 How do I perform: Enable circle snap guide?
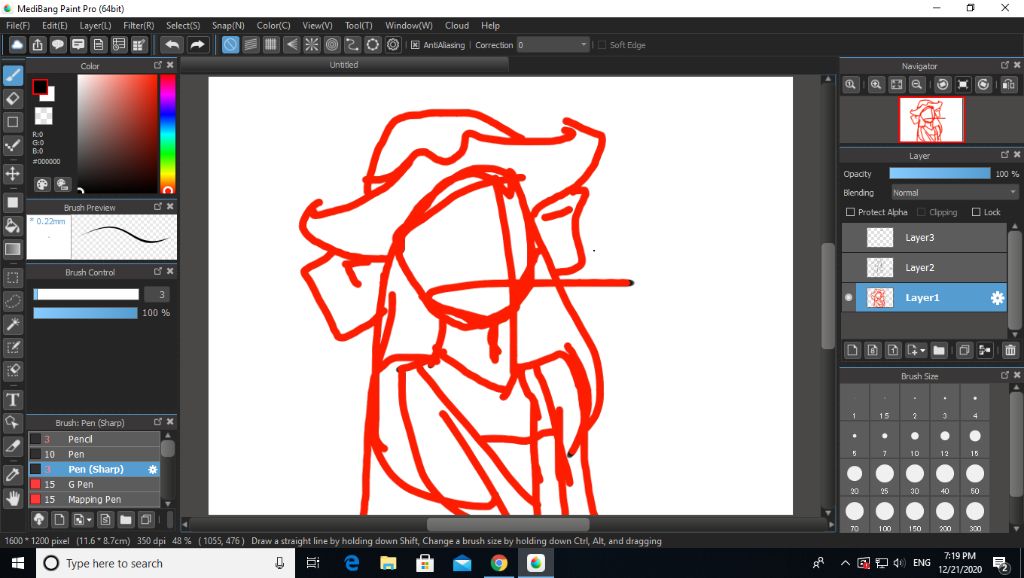332,45
